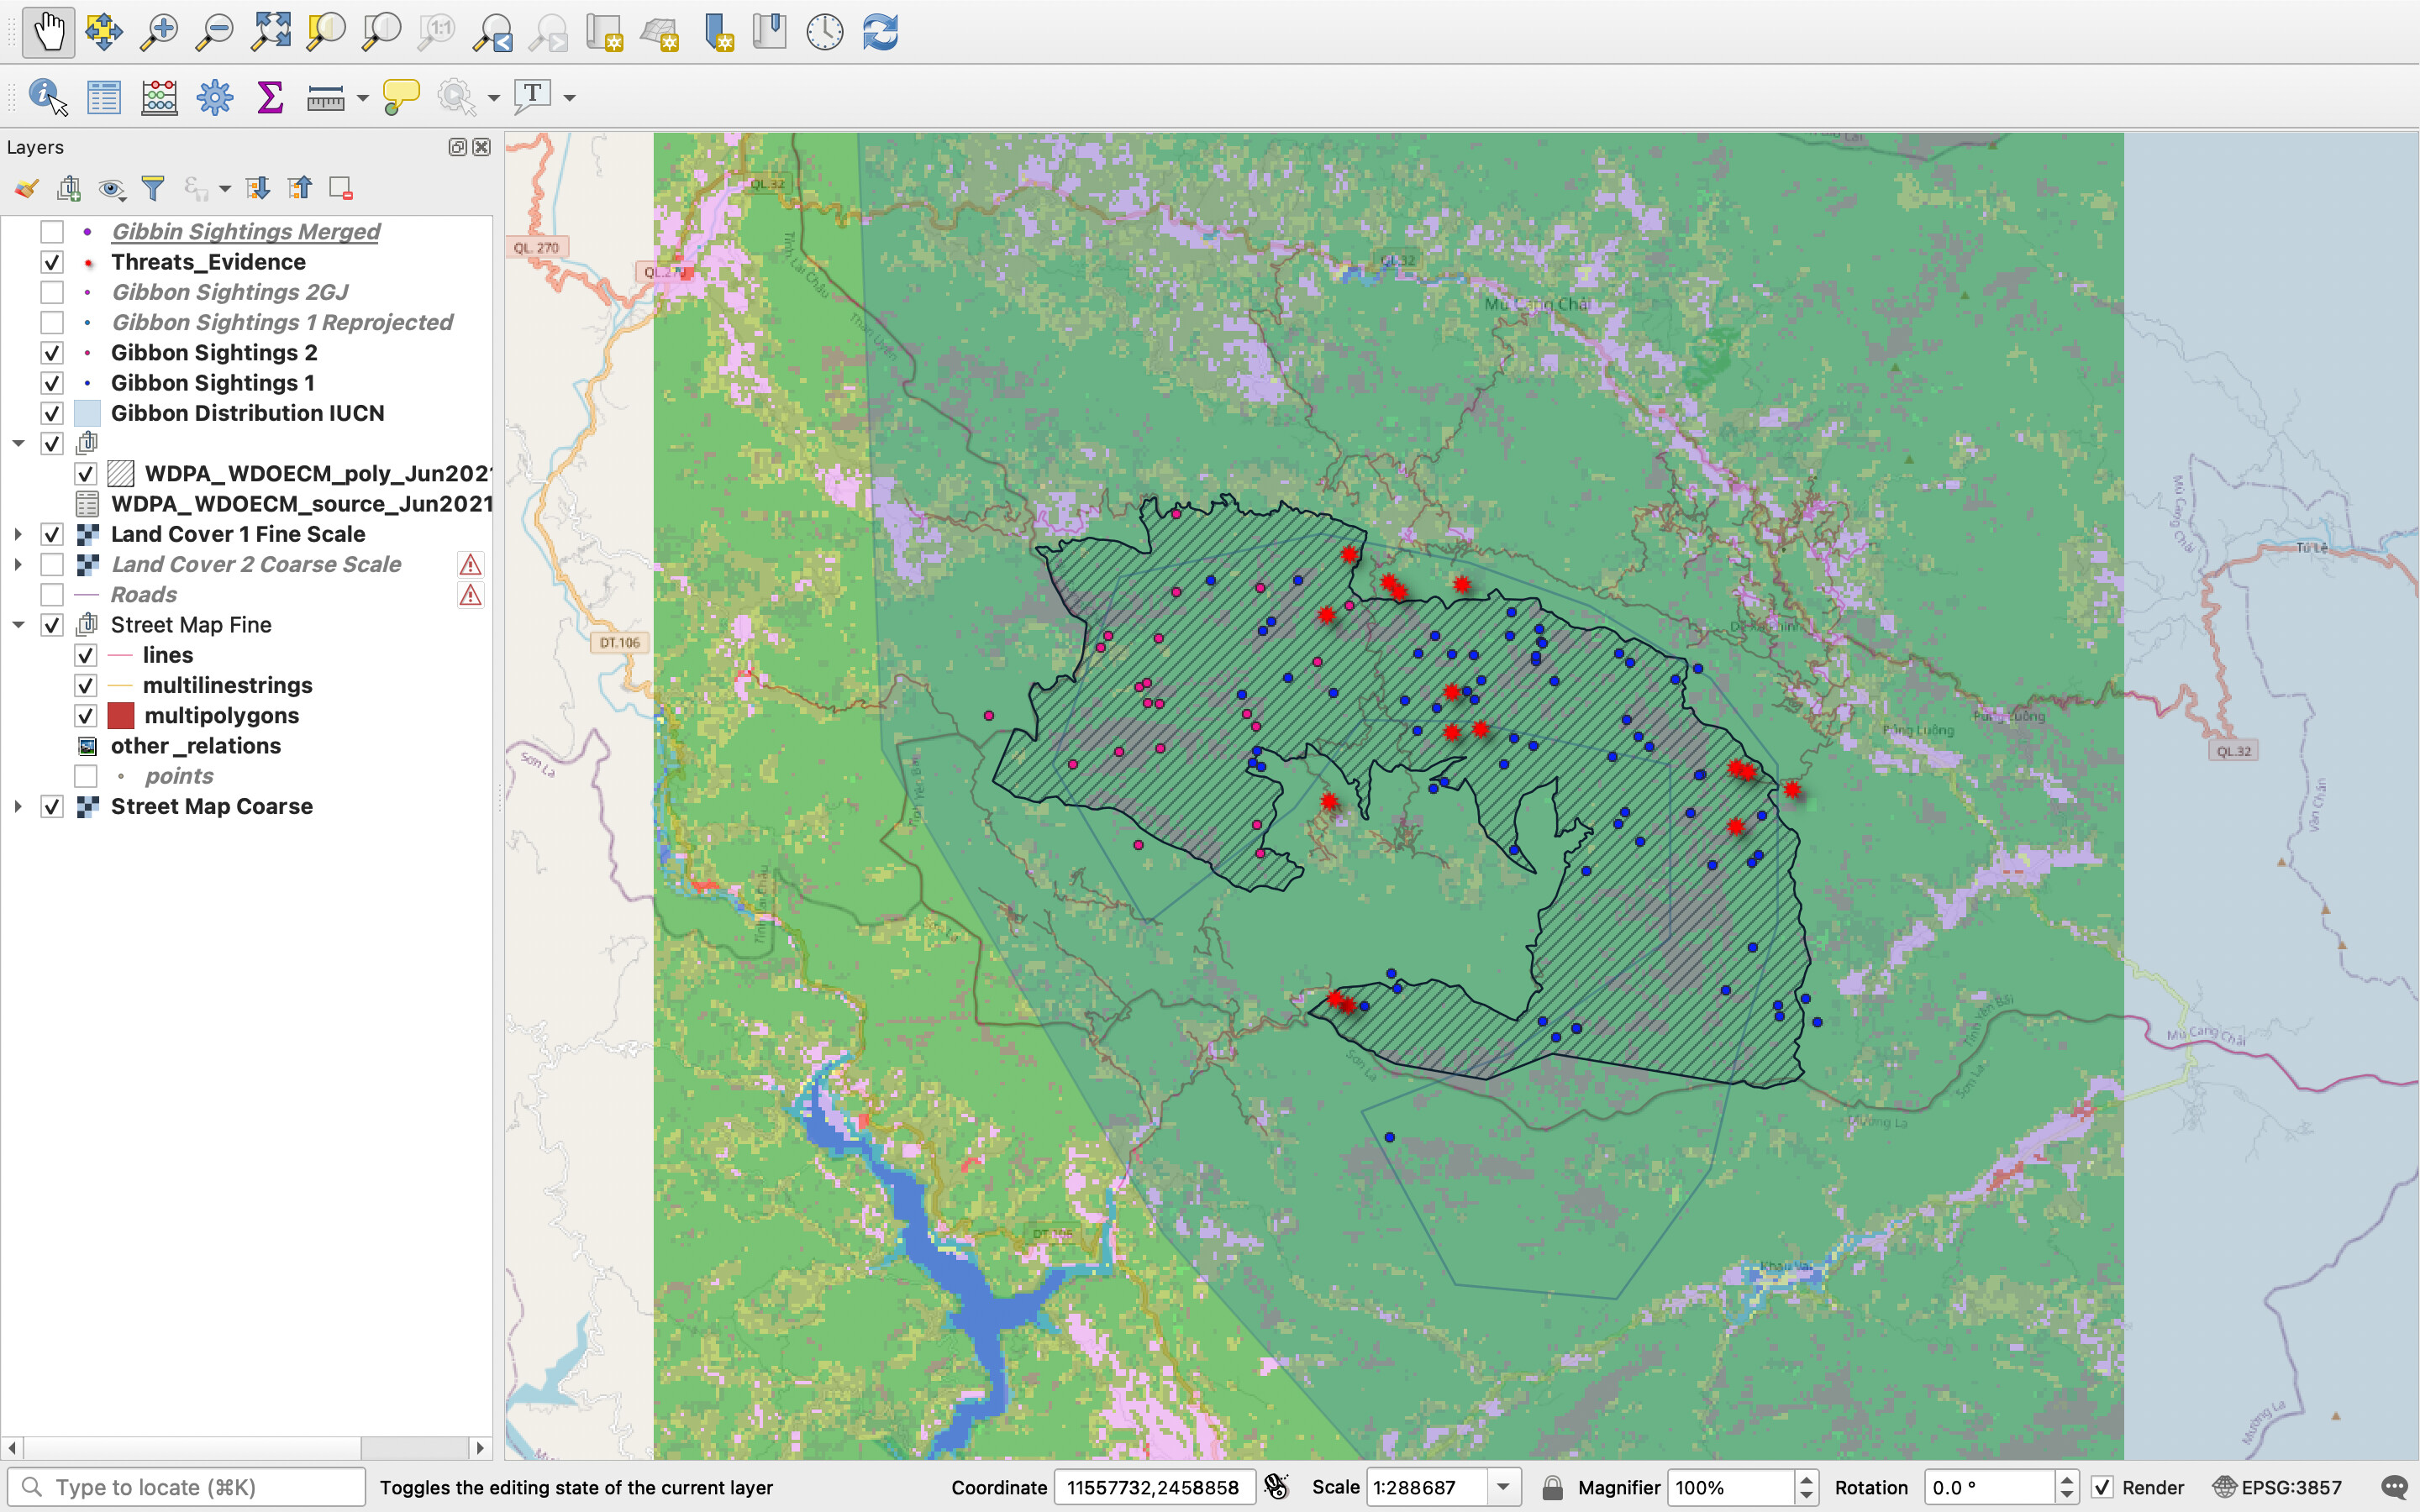Click the Coordinate input field
This screenshot has height=1512, width=2420.
click(1155, 1487)
